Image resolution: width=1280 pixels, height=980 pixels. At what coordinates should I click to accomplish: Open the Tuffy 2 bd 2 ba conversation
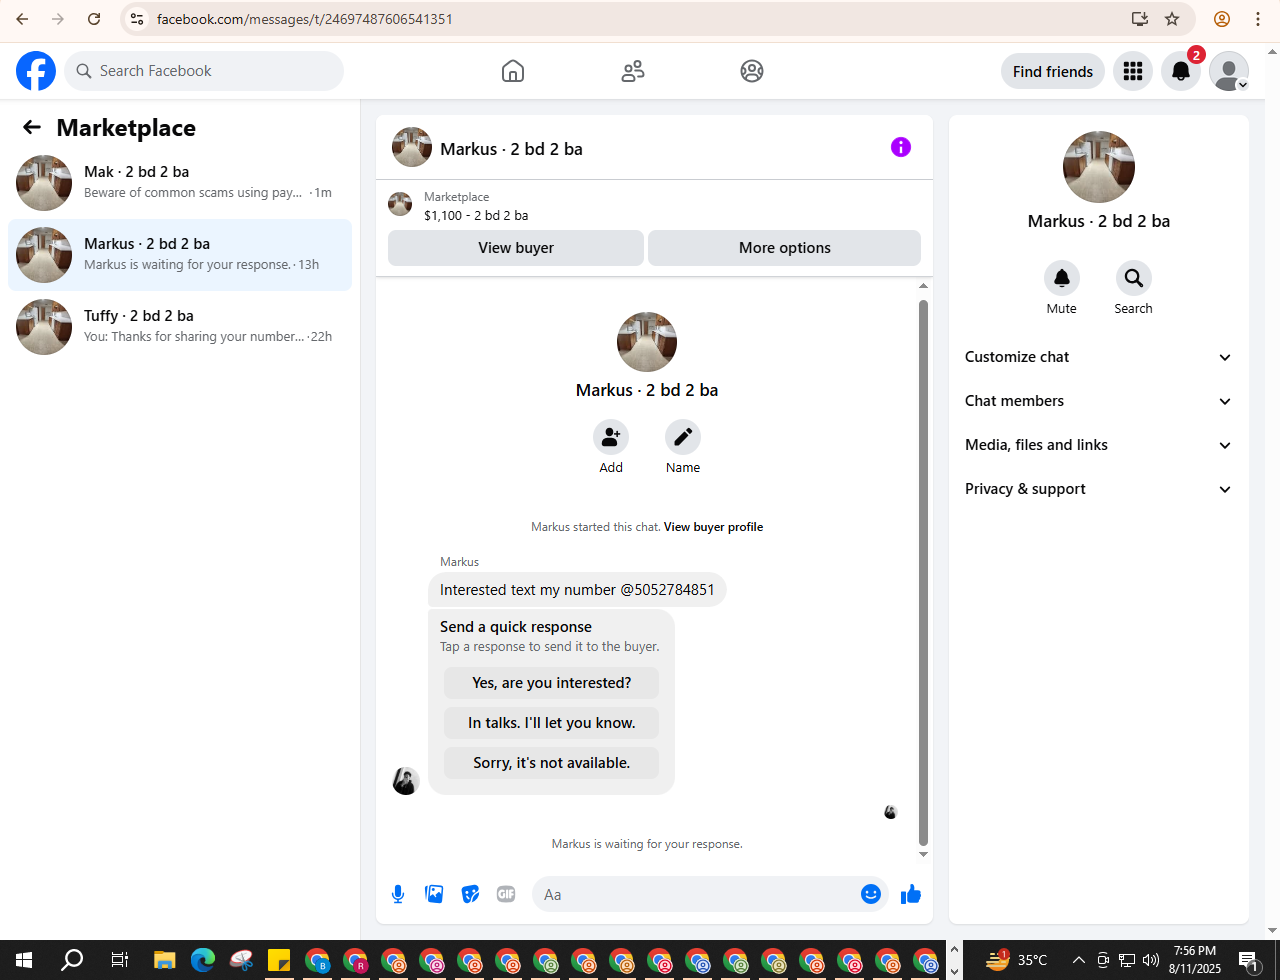(x=180, y=327)
